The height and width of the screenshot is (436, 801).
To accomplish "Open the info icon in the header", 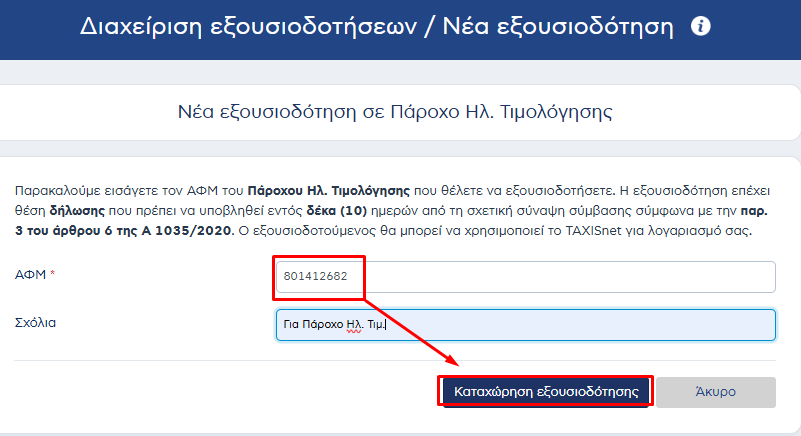I will pos(700,26).
